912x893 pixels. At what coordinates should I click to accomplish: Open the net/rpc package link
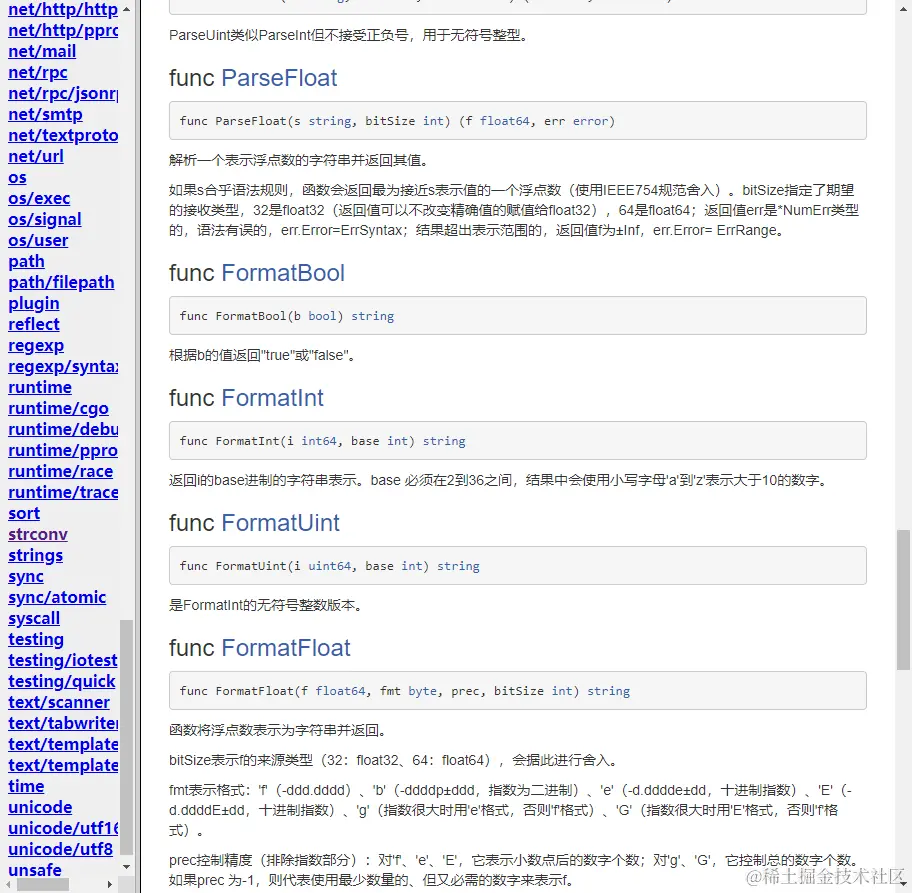(x=38, y=73)
